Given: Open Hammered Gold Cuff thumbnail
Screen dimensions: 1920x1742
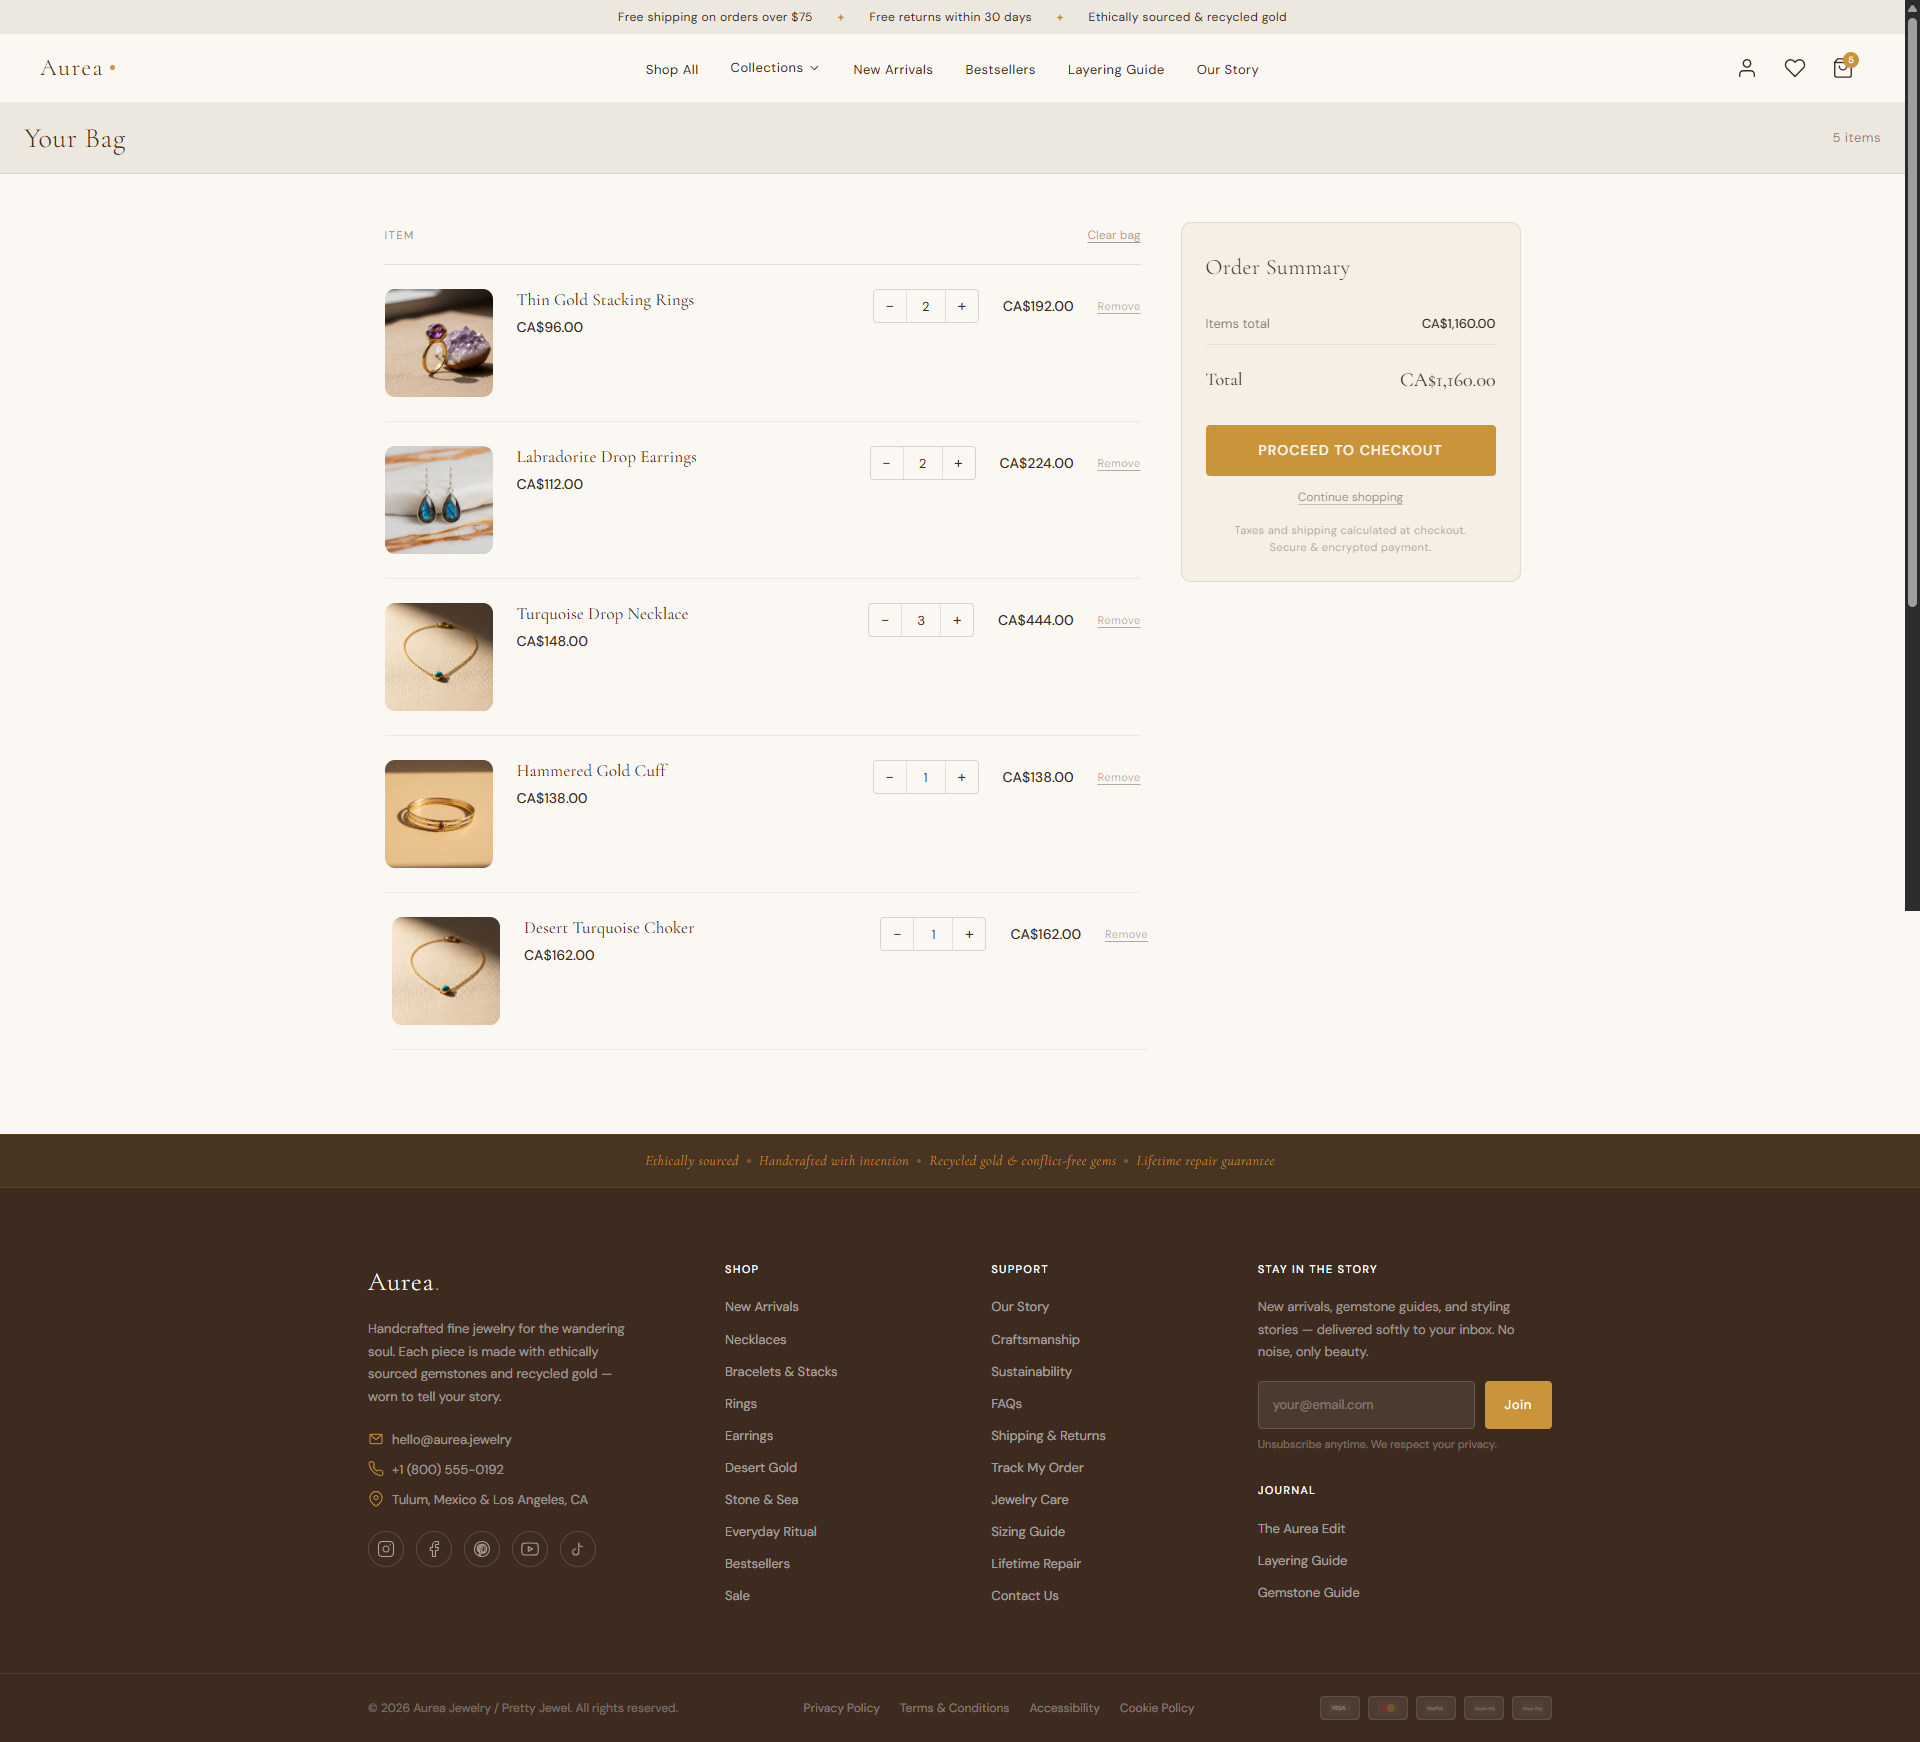Looking at the screenshot, I should point(439,814).
